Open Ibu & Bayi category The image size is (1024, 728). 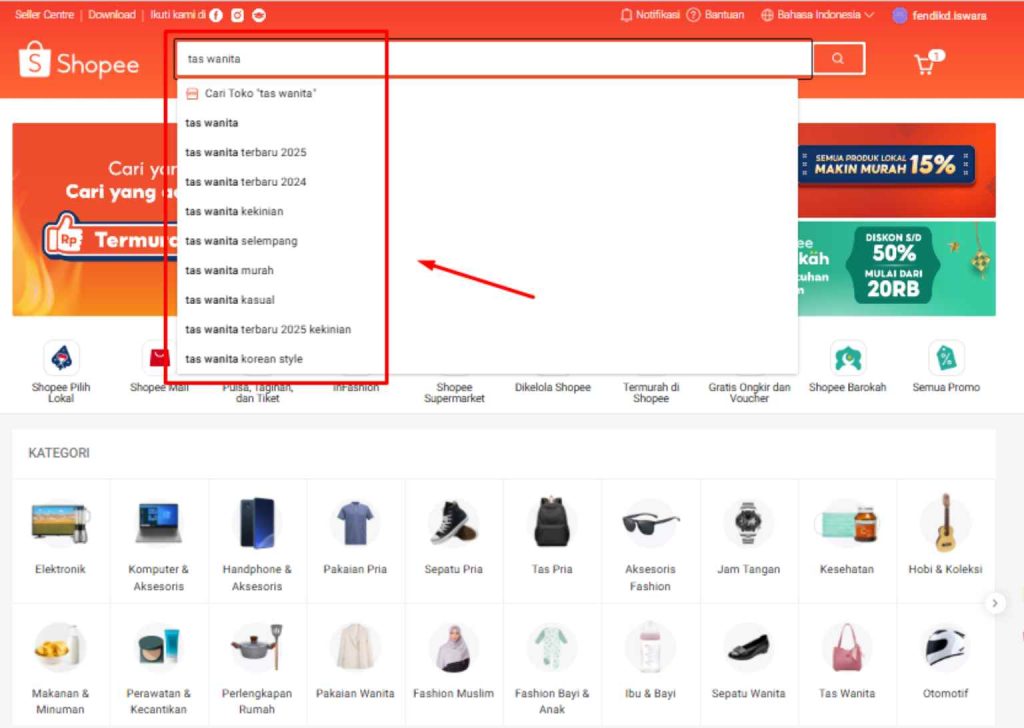(650, 666)
